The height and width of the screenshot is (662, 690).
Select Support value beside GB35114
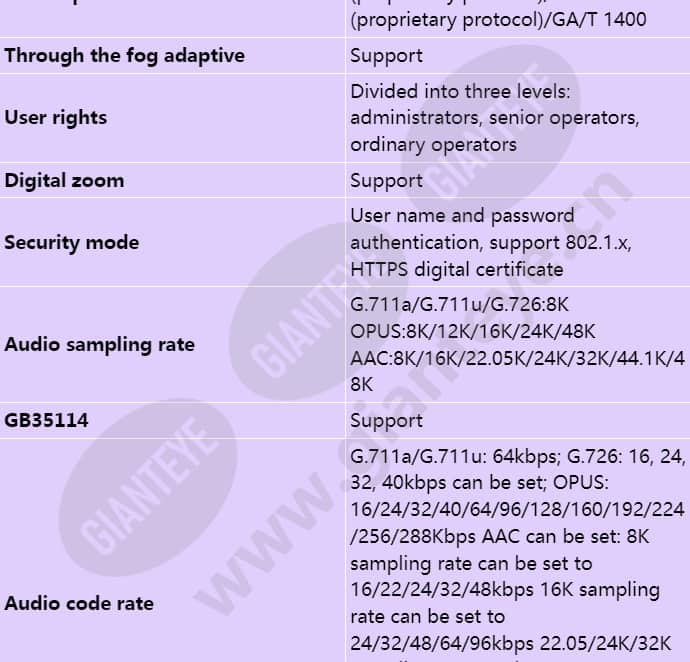click(386, 421)
